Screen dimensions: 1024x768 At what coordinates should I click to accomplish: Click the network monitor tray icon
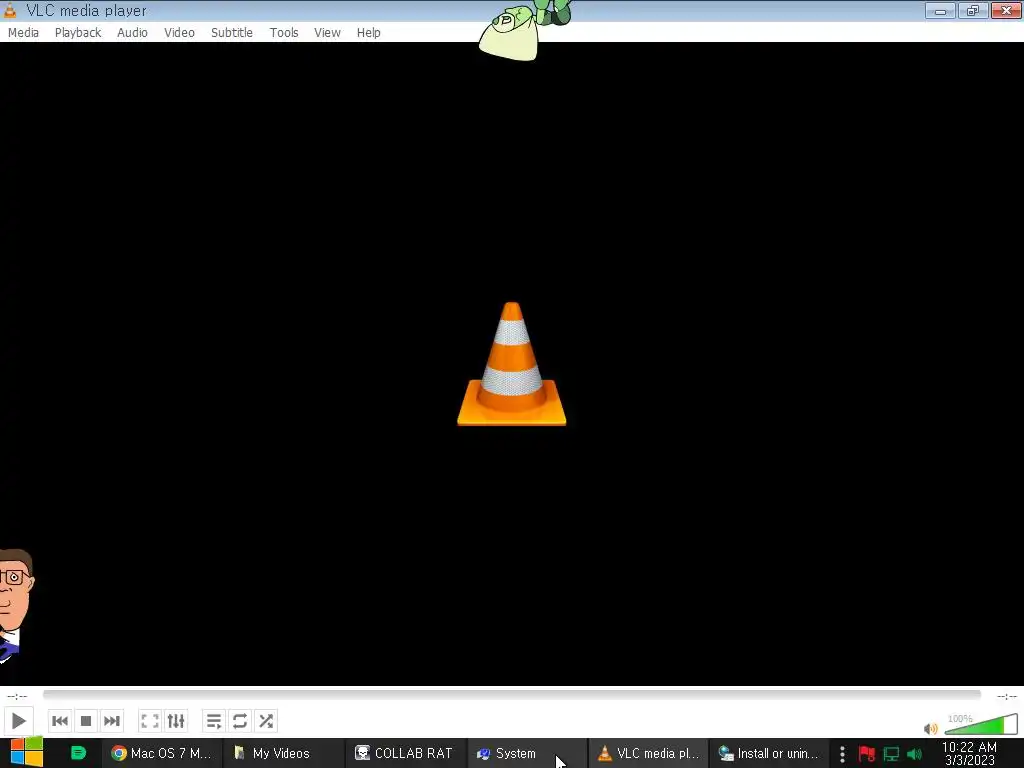tap(891, 754)
